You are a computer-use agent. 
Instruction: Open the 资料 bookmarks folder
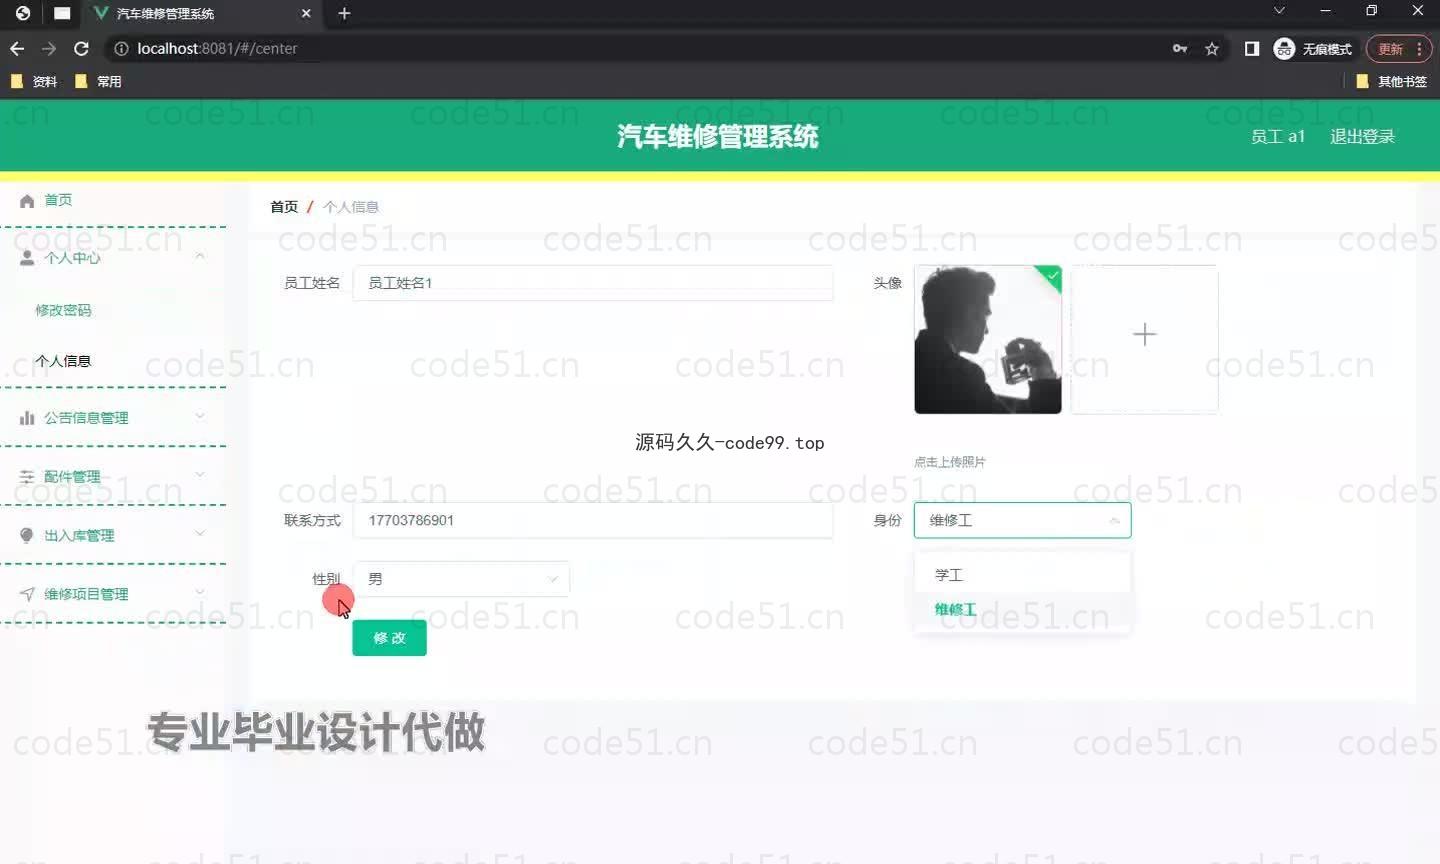[x=33, y=81]
